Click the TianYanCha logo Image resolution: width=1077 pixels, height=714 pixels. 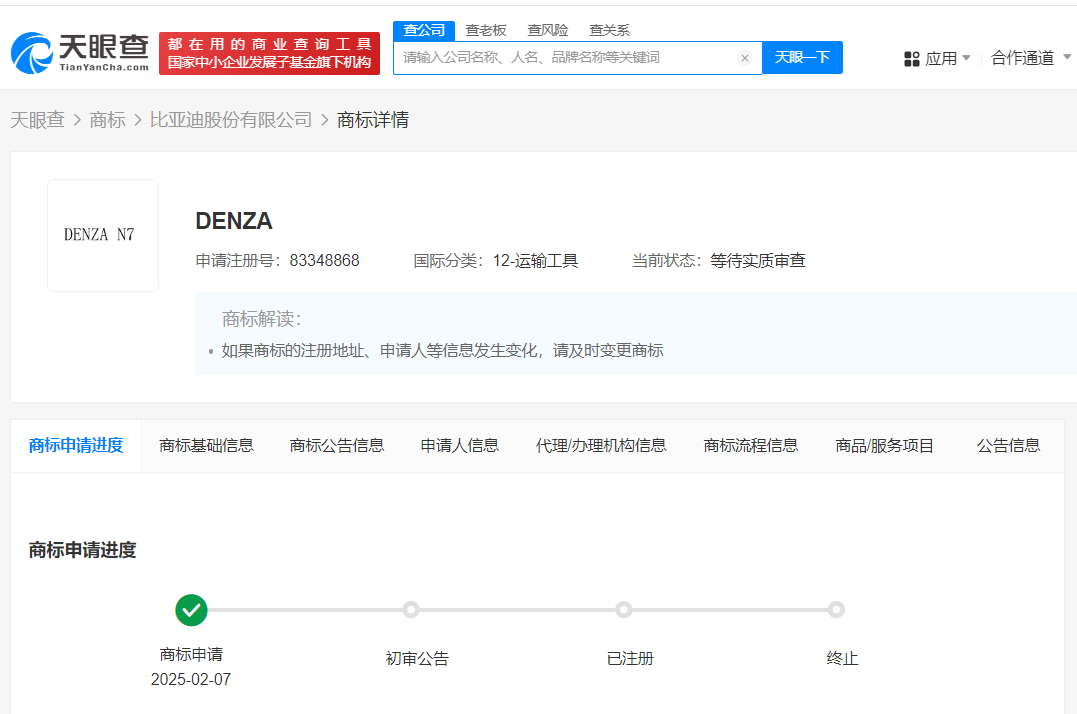coord(80,52)
